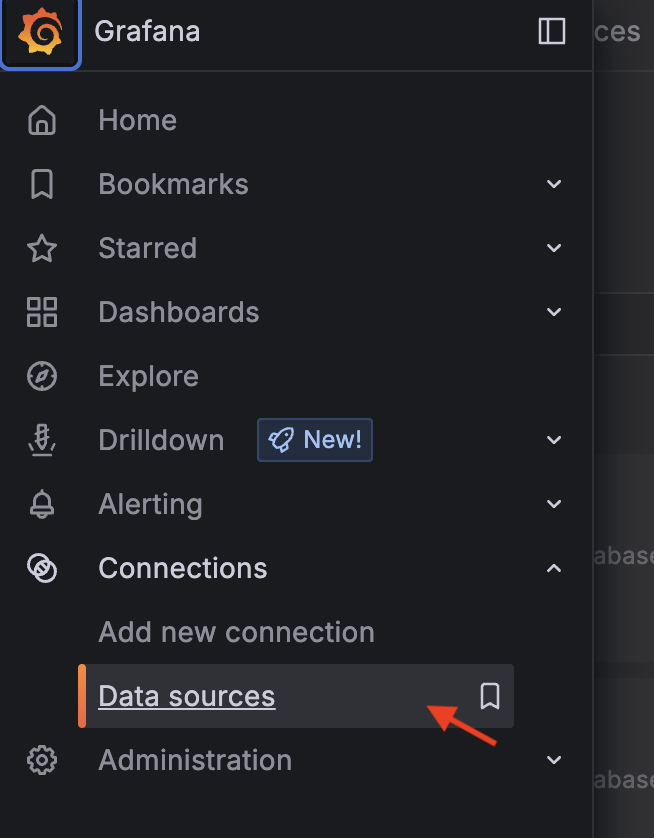Collapse the Connections section chevron
This screenshot has width=654, height=838.
[554, 569]
